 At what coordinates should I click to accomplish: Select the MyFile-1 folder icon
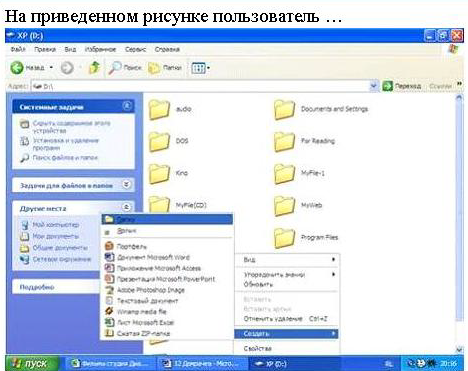[x=284, y=173]
